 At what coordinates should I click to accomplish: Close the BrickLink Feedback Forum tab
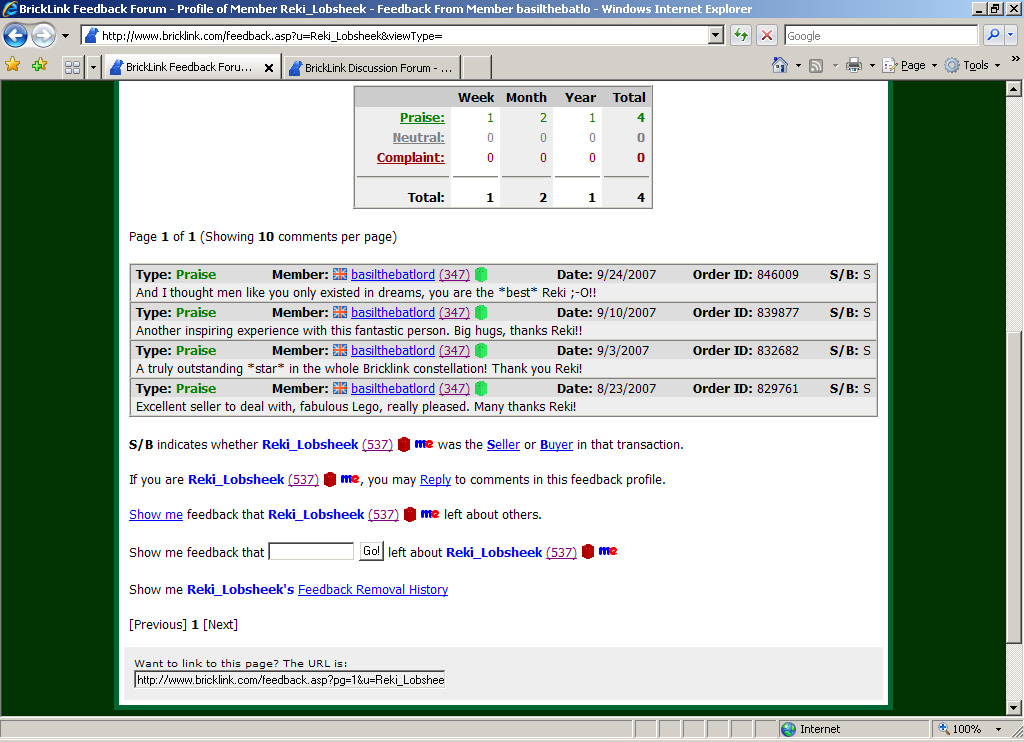[268, 67]
